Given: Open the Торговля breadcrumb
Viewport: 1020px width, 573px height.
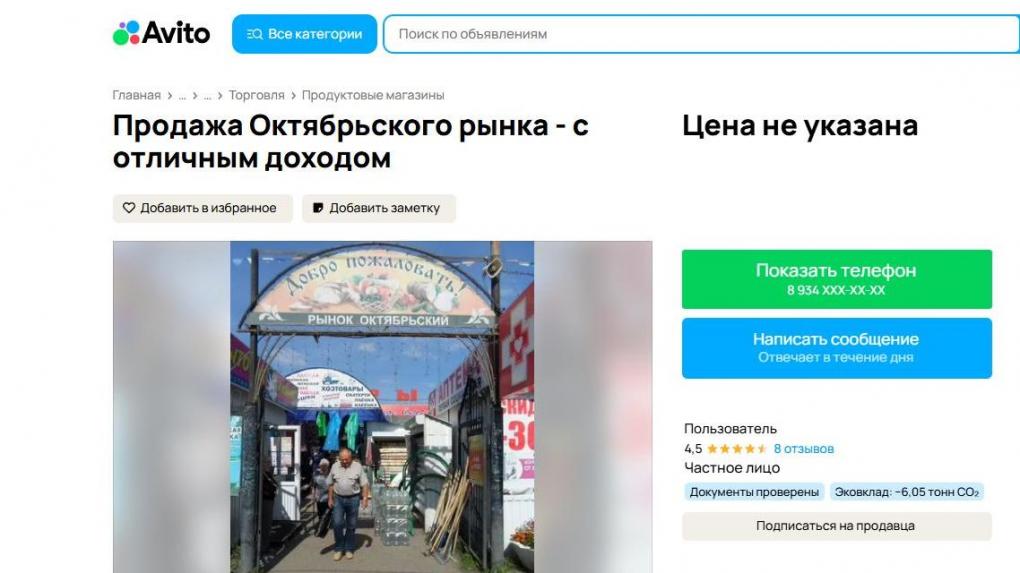Looking at the screenshot, I should click(x=256, y=95).
